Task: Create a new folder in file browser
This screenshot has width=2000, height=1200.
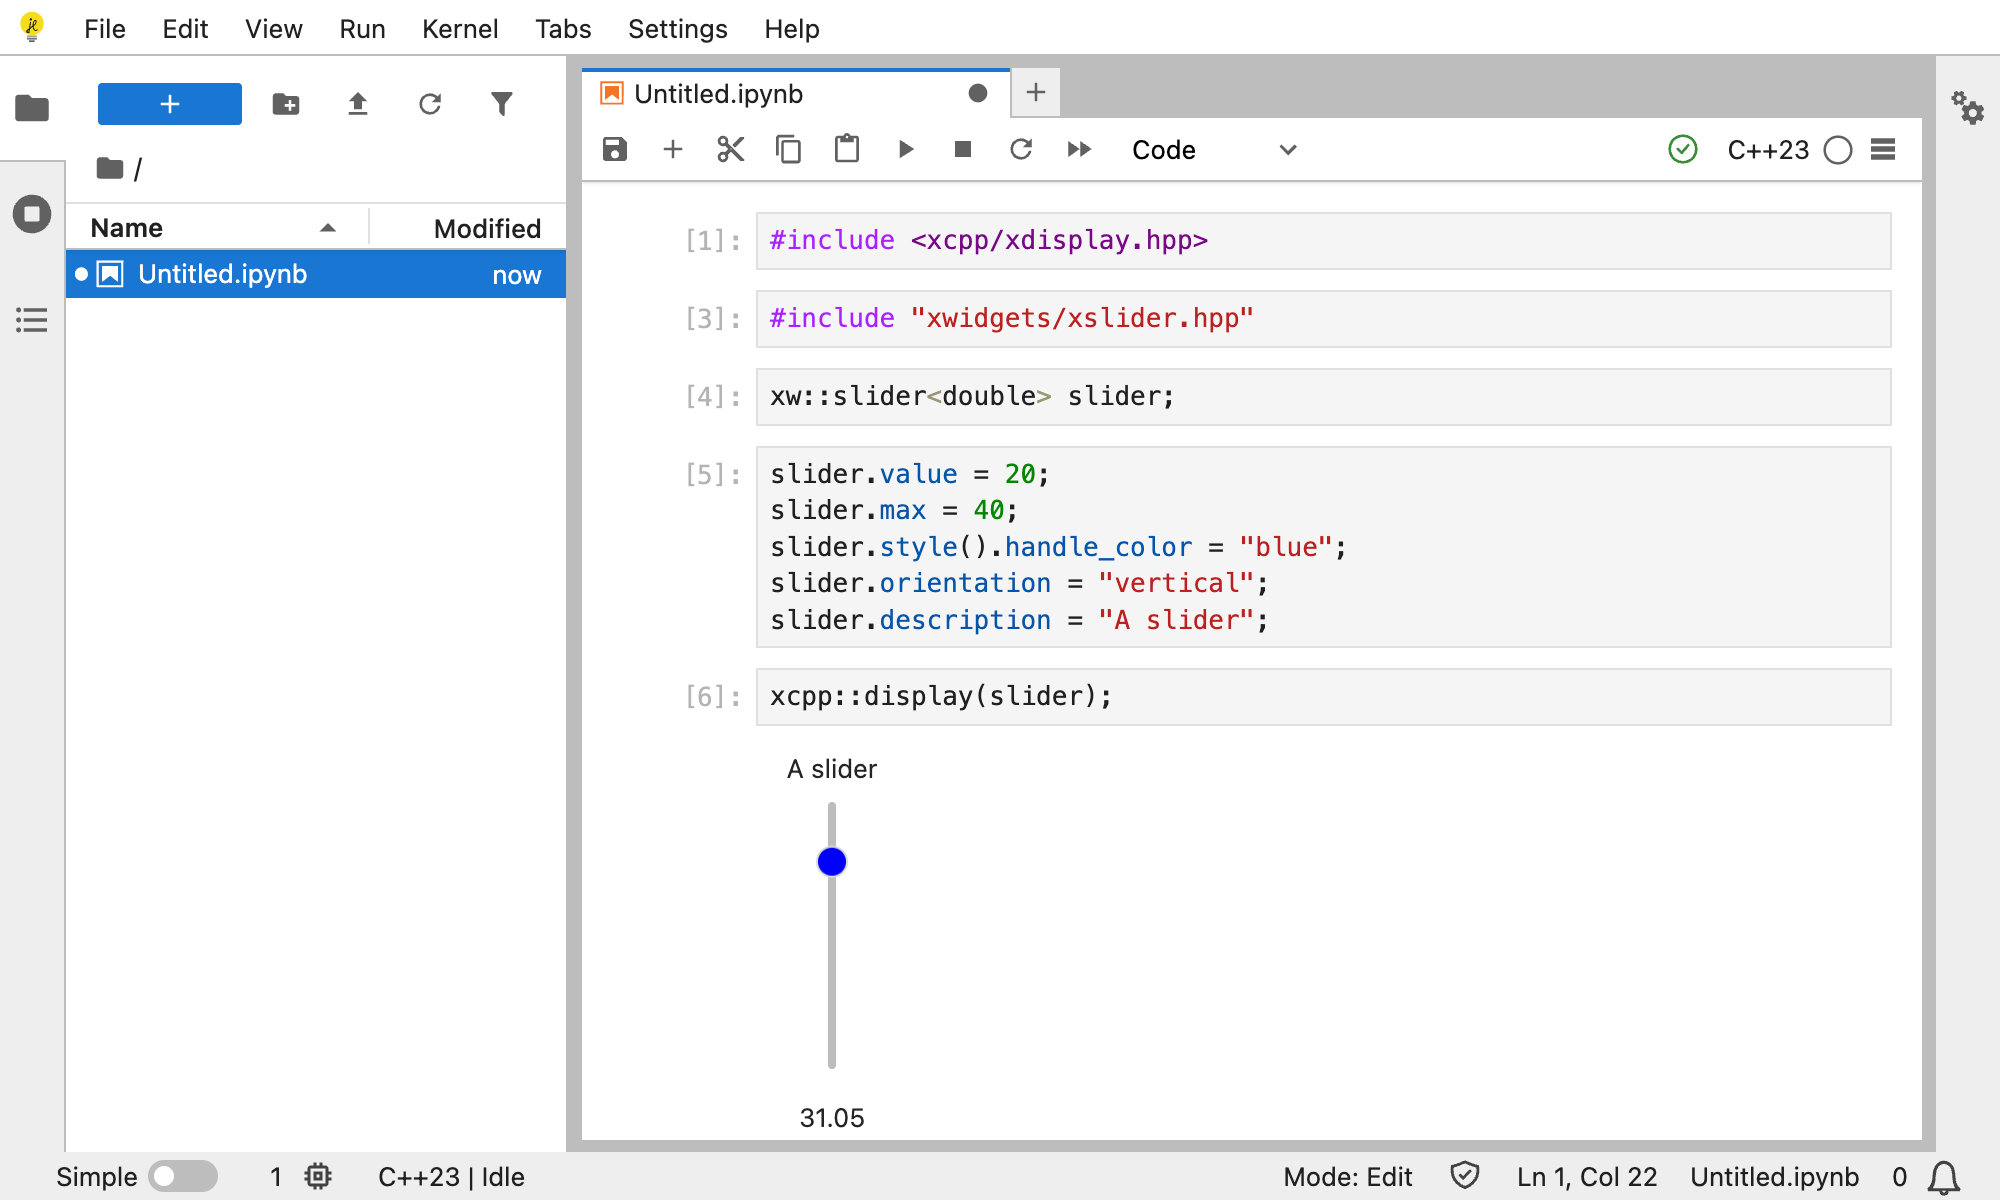Action: click(x=286, y=104)
